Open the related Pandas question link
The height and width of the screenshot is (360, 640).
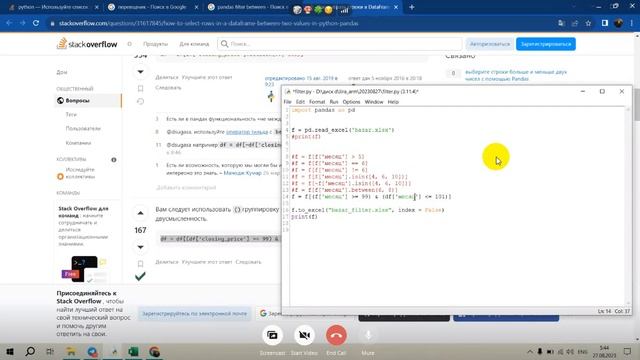pos(516,75)
